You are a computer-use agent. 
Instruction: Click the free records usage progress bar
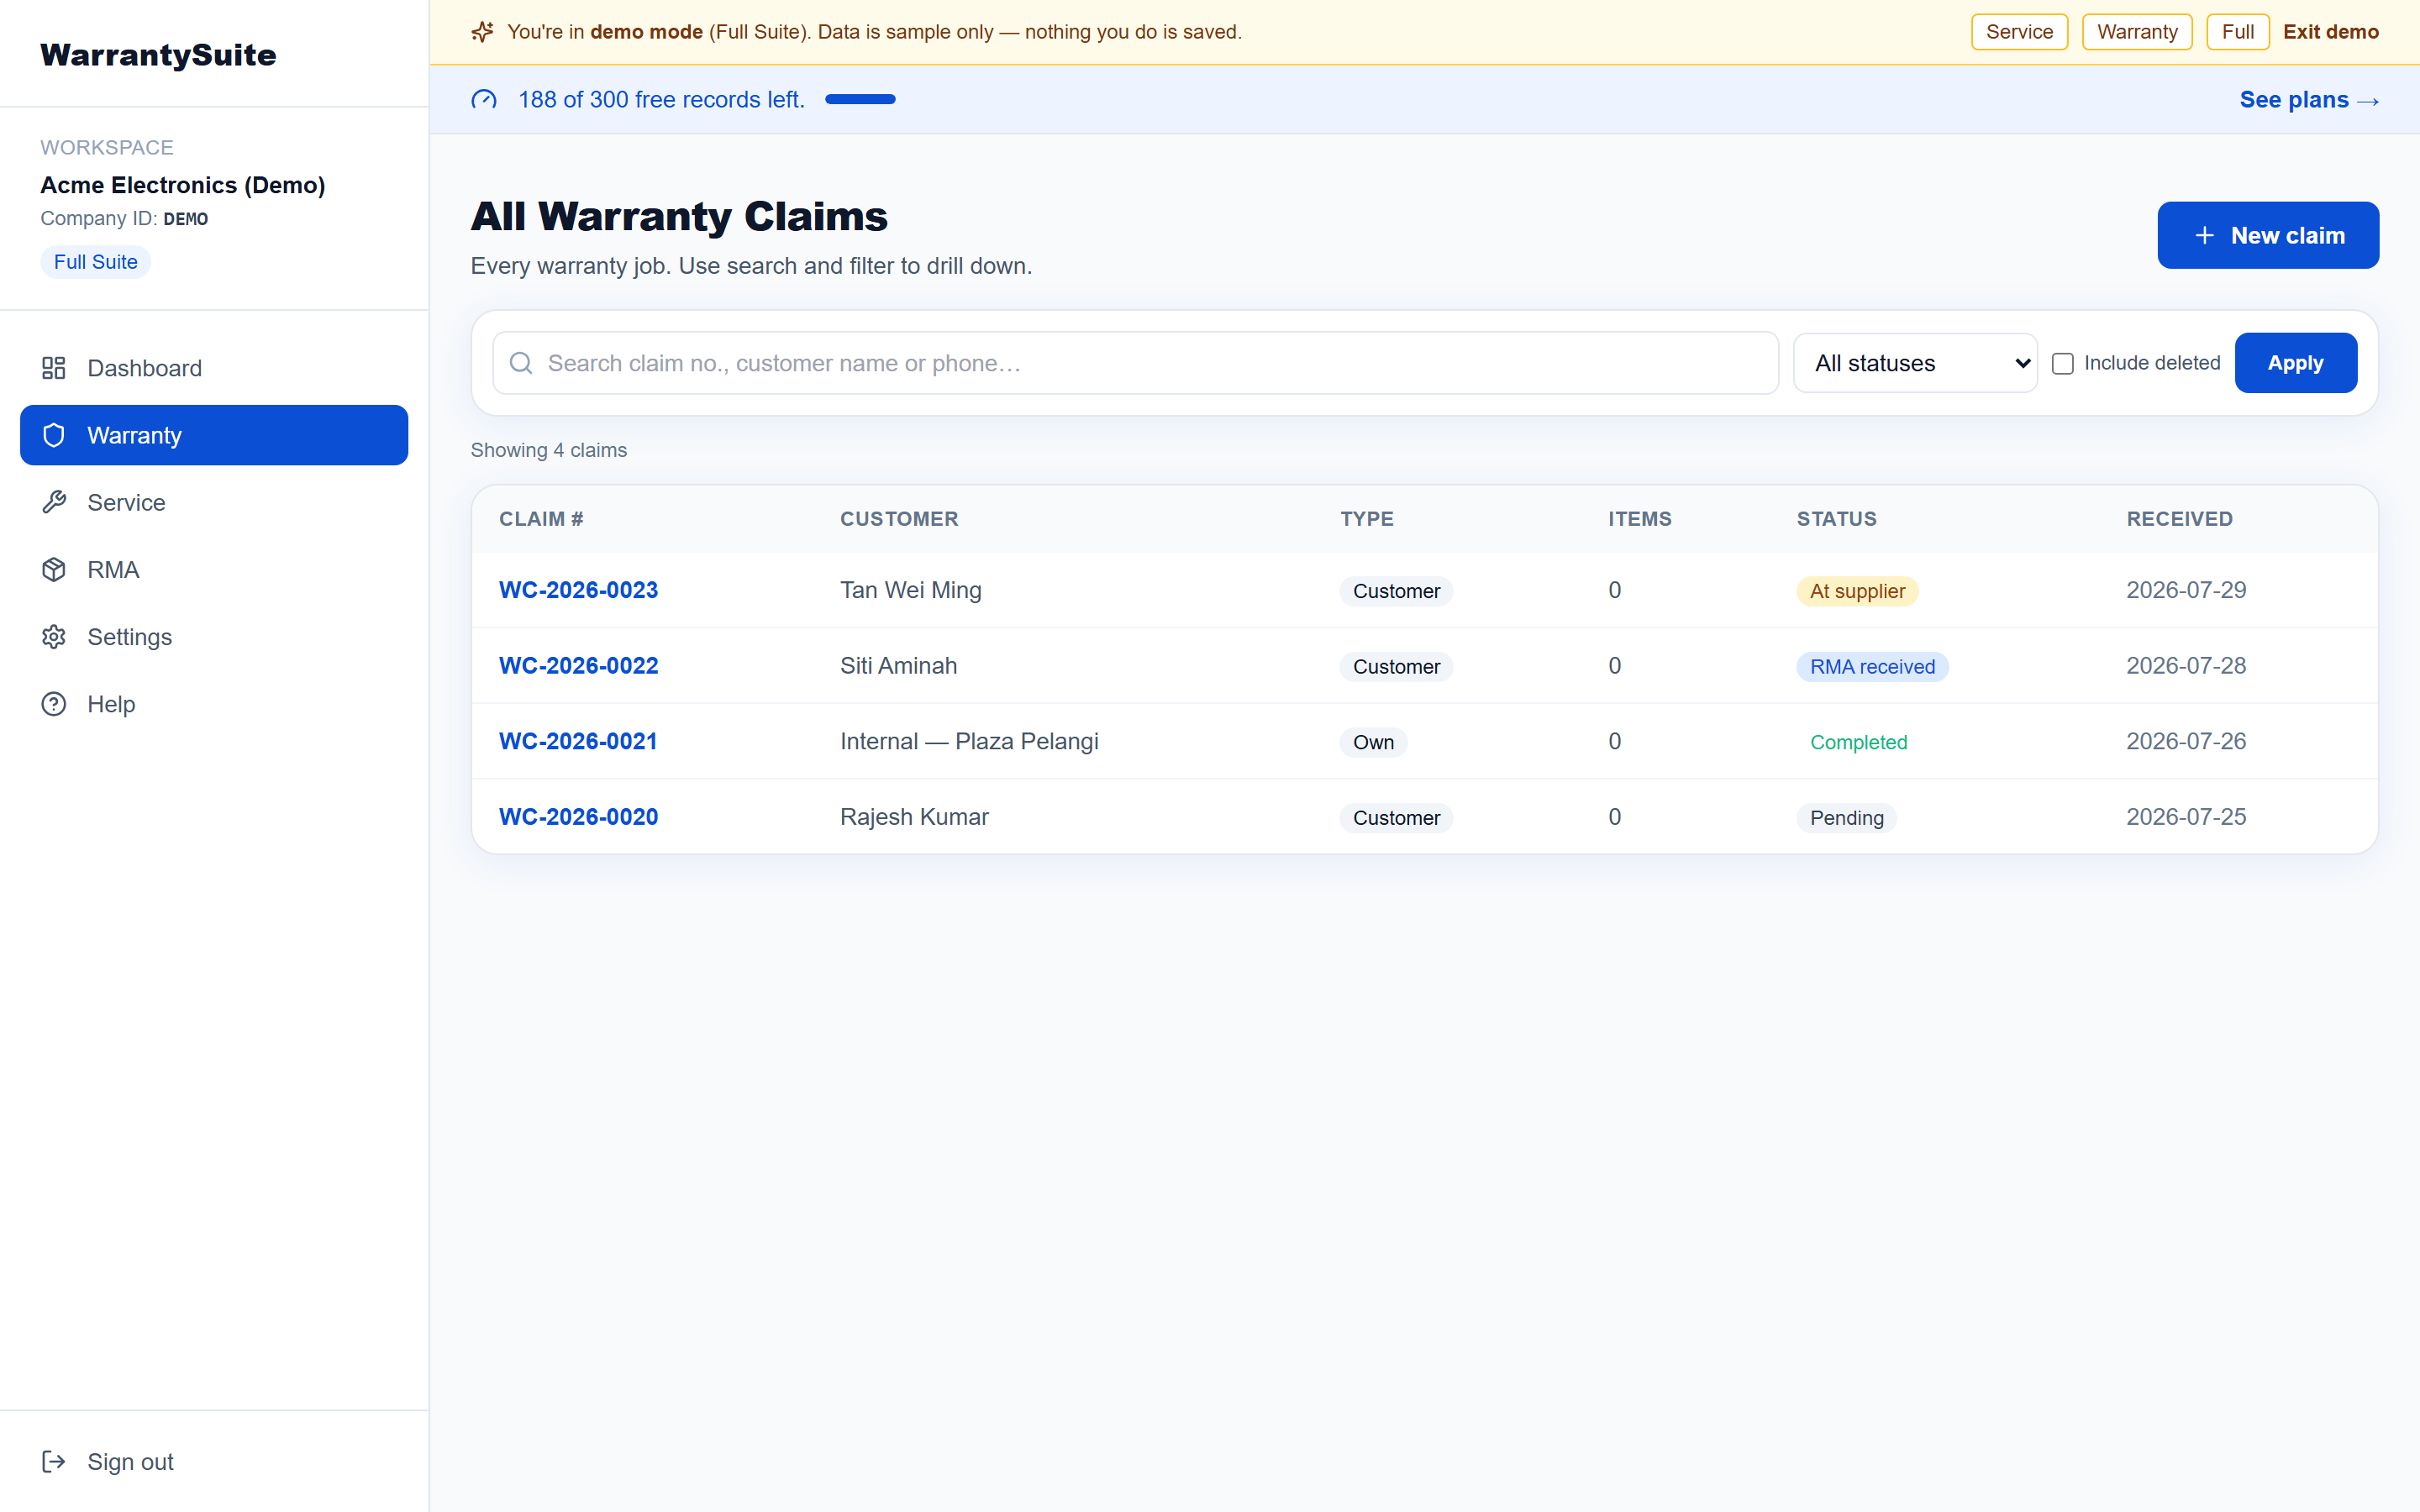tap(860, 99)
